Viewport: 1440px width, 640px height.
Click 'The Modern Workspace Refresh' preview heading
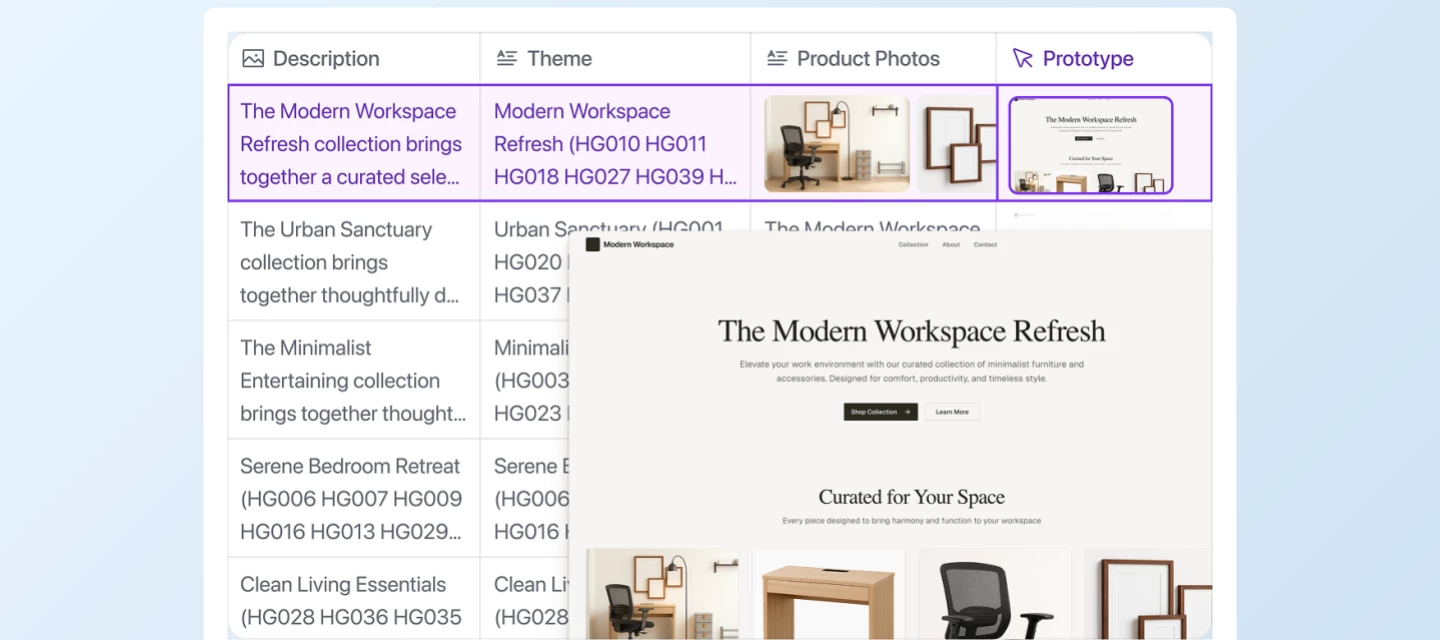pyautogui.click(x=912, y=331)
